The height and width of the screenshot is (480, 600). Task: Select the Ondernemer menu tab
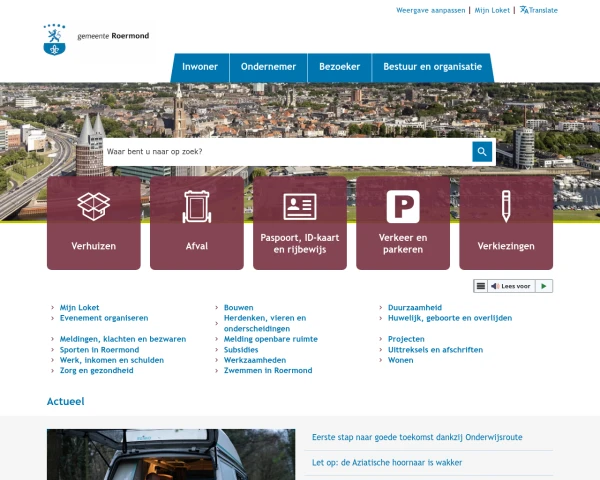268,67
